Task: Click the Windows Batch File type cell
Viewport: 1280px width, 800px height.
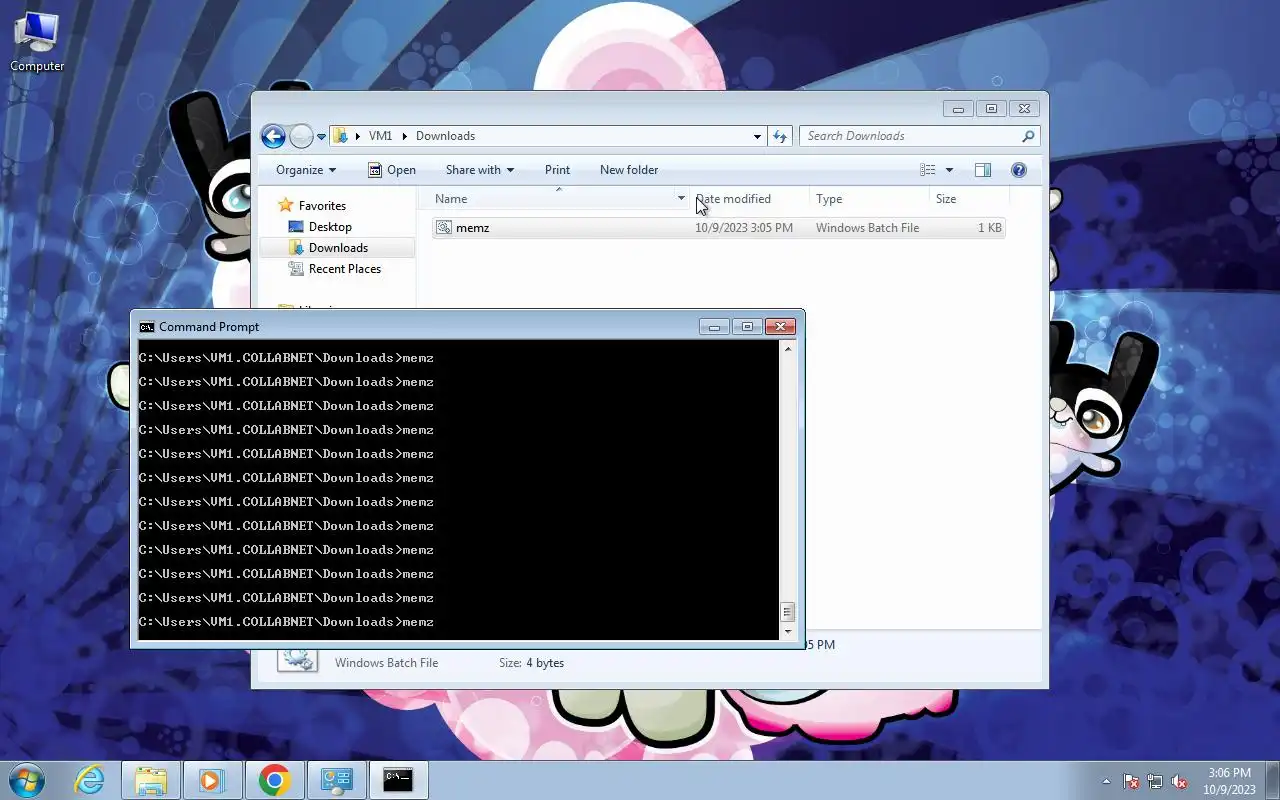Action: [x=867, y=228]
